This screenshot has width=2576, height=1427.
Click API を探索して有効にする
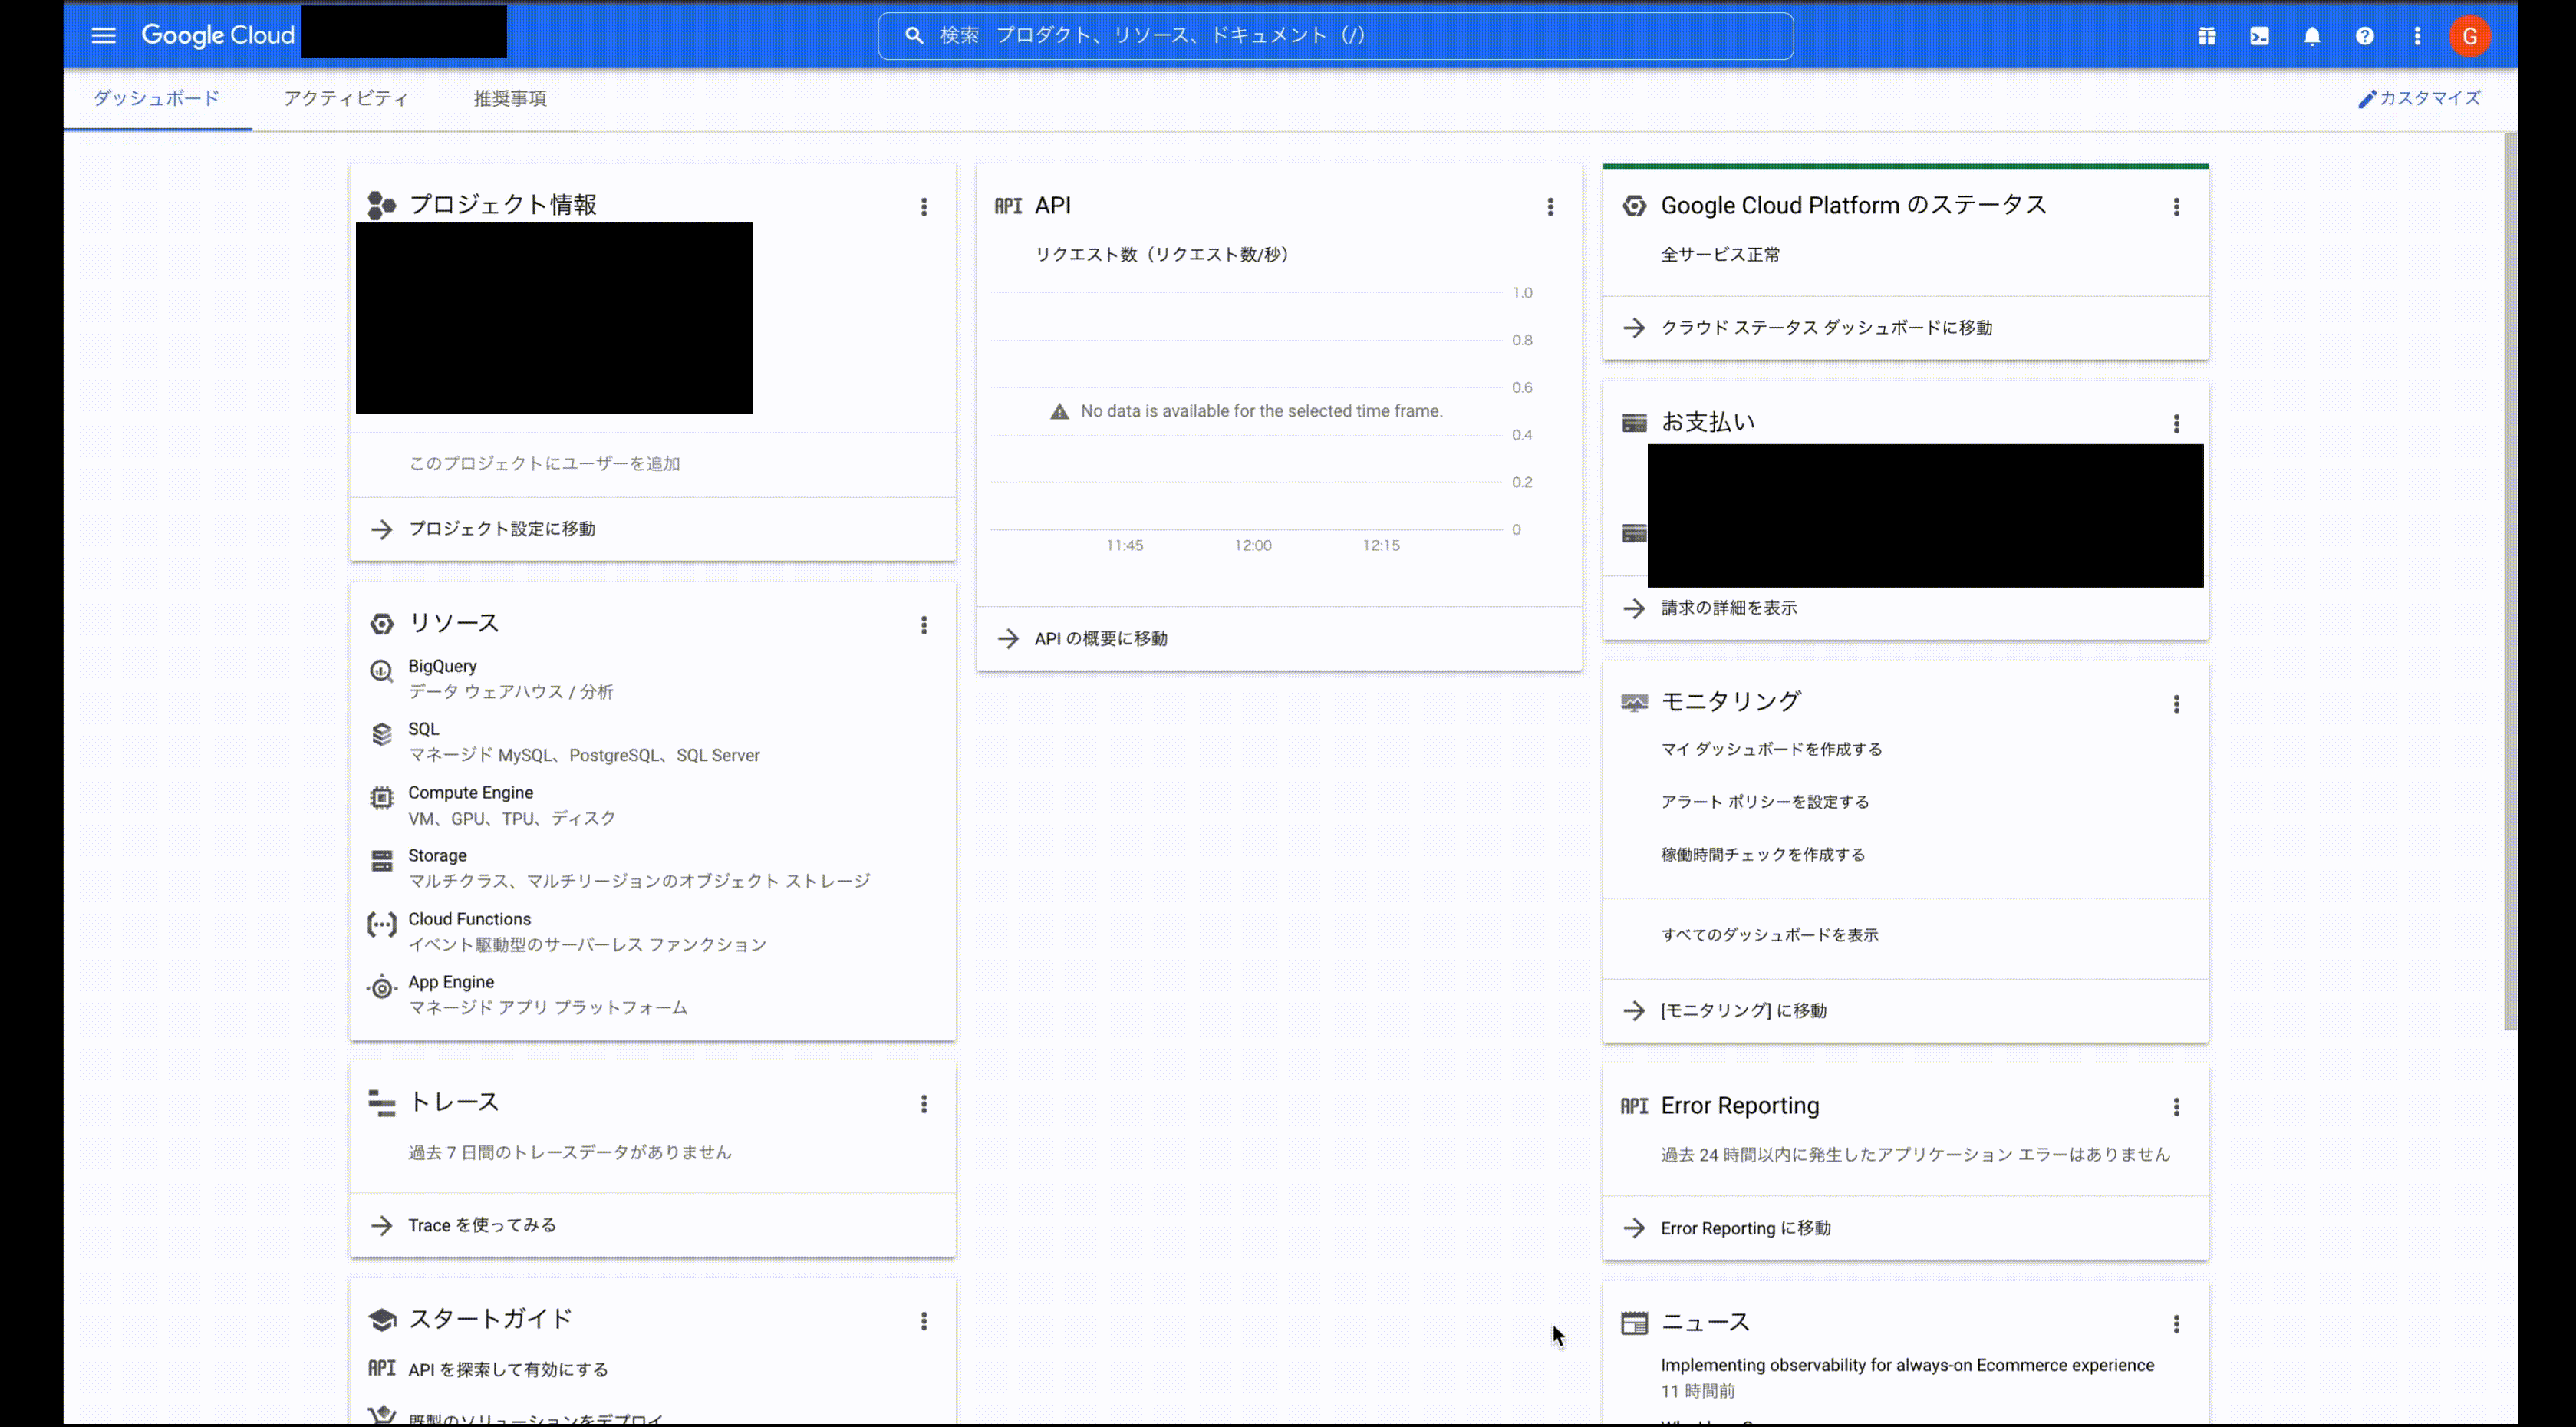508,1370
